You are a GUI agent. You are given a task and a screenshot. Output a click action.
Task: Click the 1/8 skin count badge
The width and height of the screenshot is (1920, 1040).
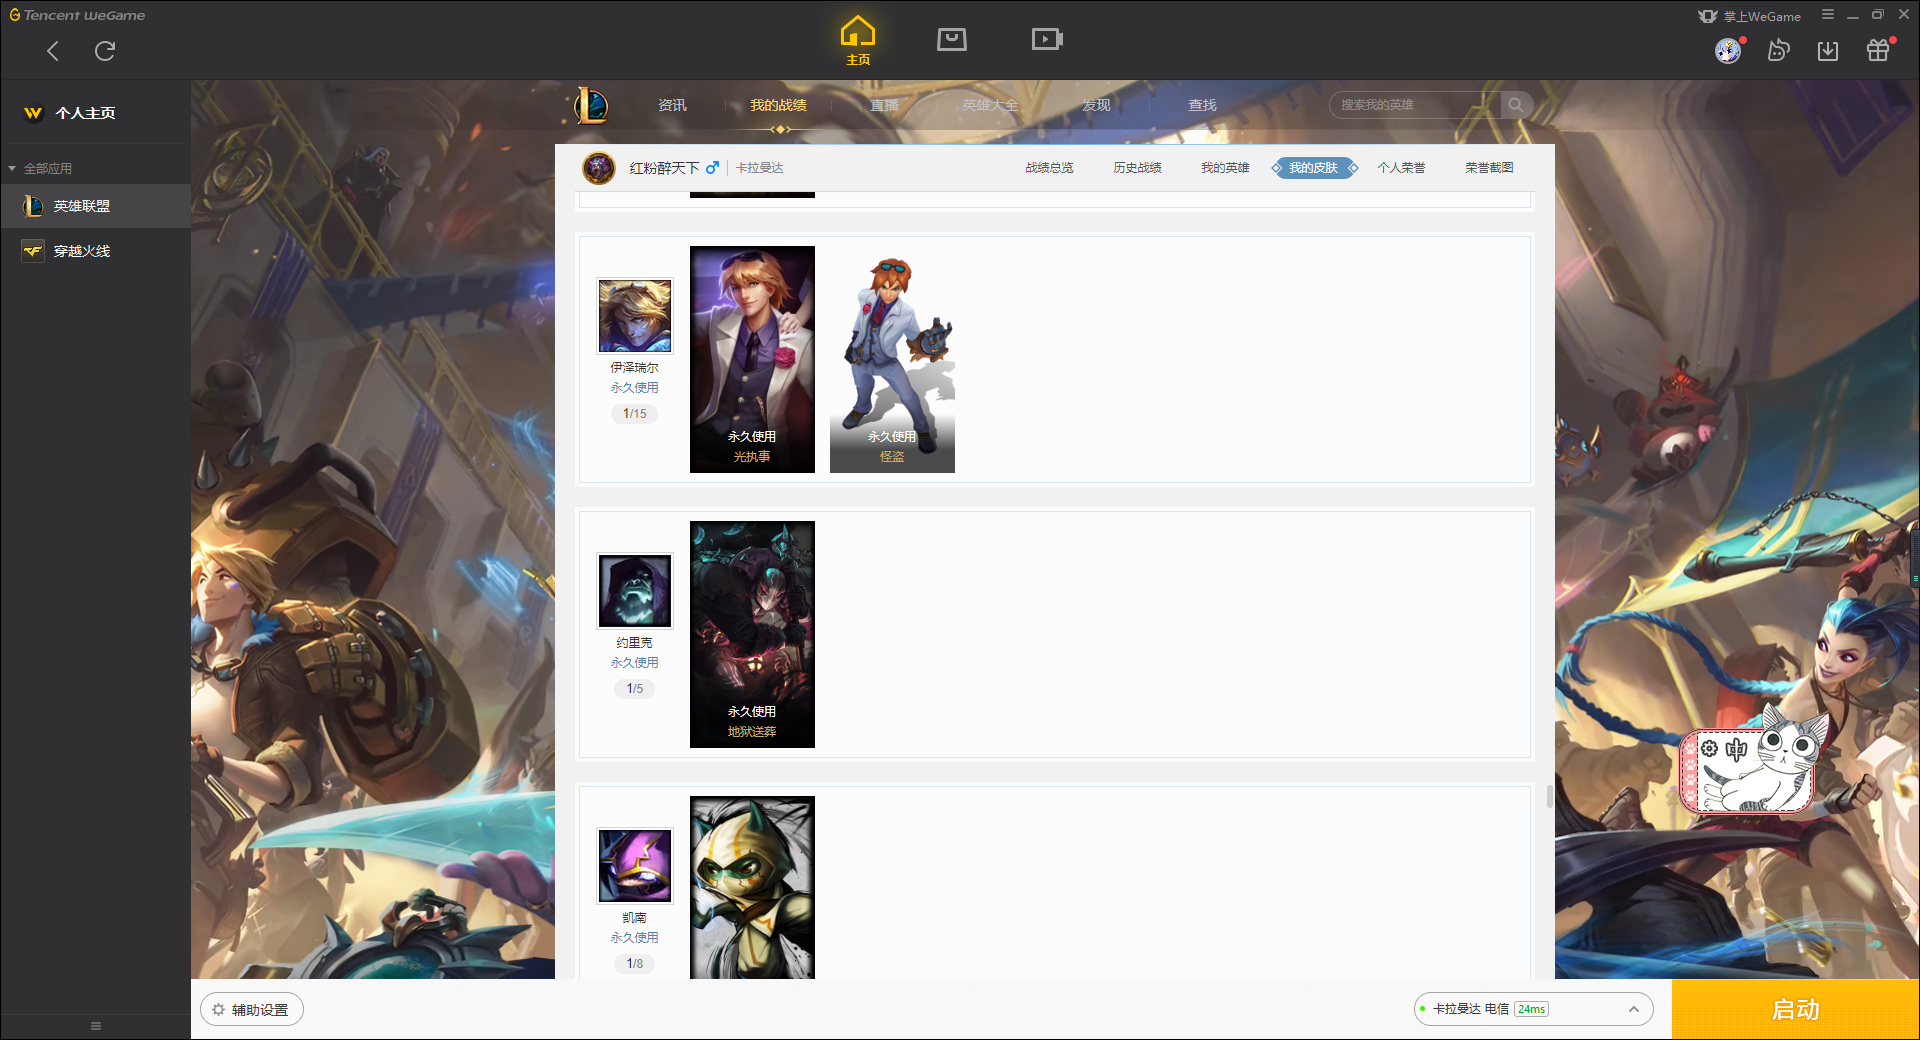pyautogui.click(x=635, y=964)
